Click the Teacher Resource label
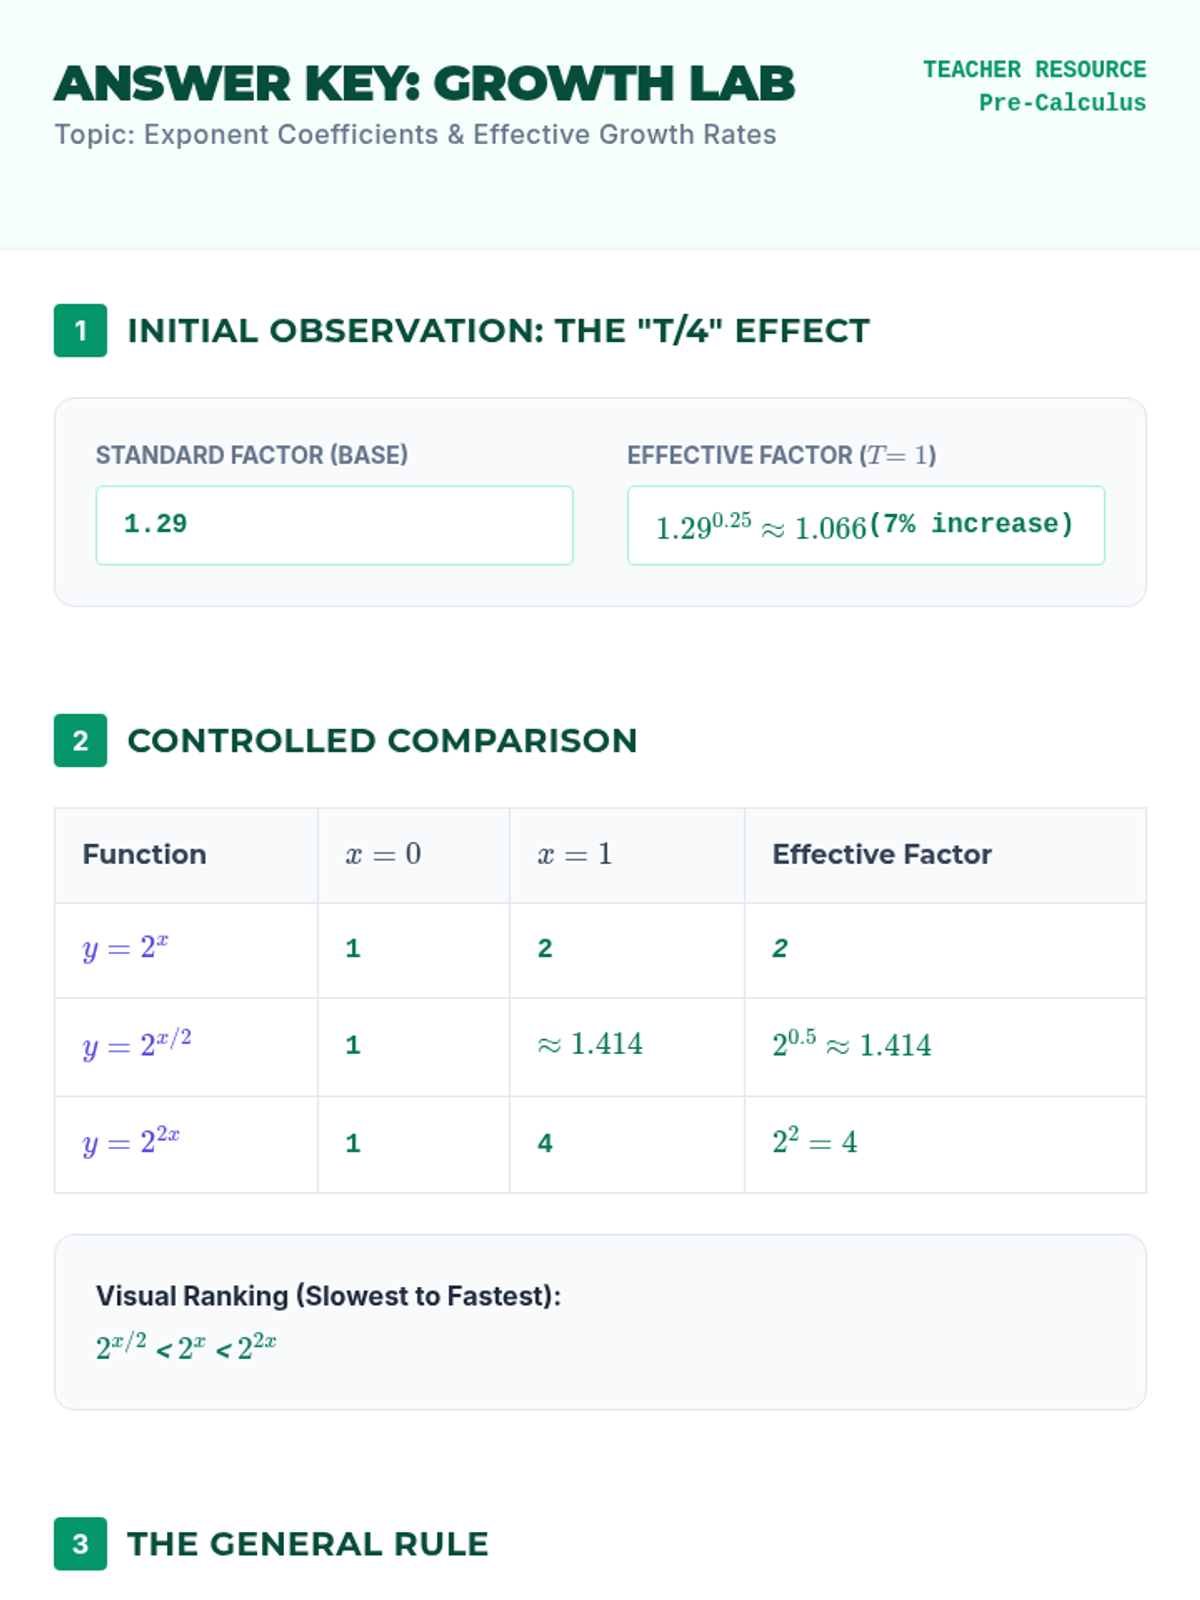The width and height of the screenshot is (1200, 1600). pos(1034,70)
